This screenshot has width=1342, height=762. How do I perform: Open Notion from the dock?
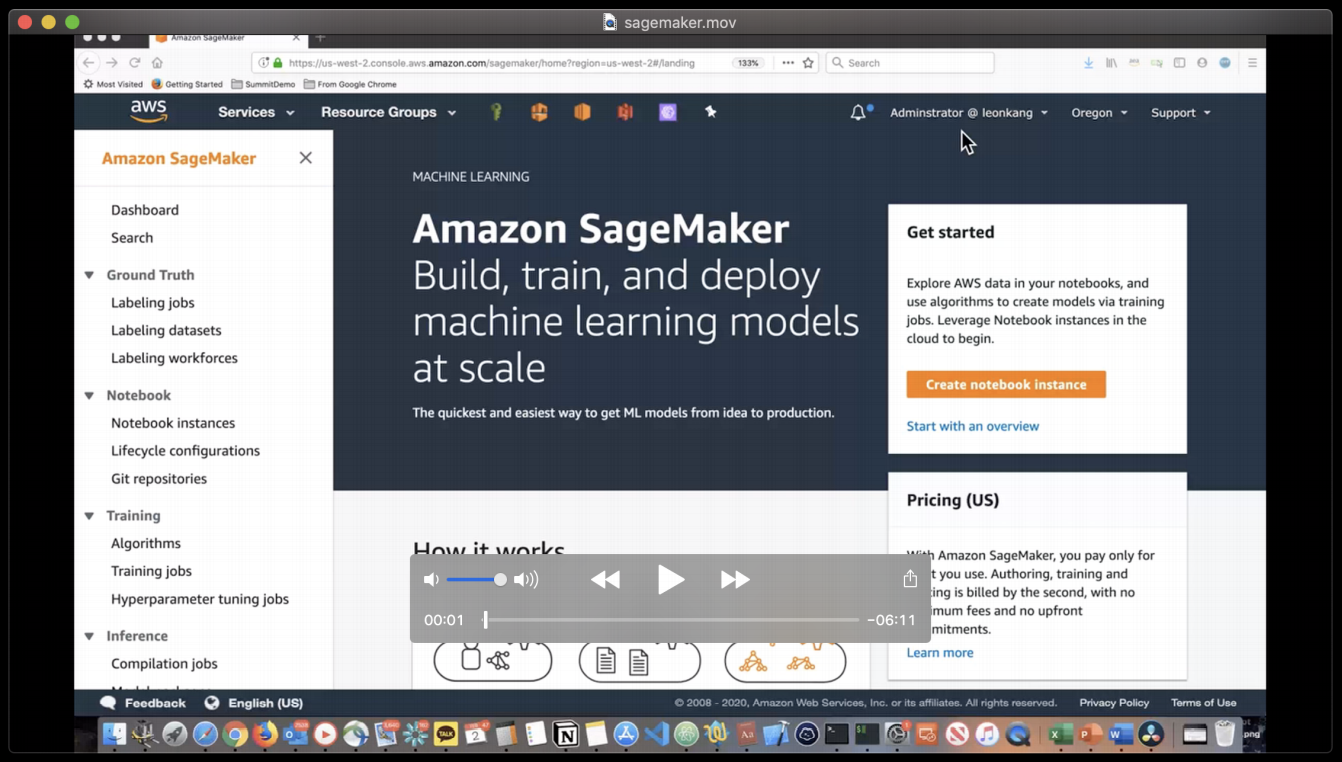tap(566, 734)
